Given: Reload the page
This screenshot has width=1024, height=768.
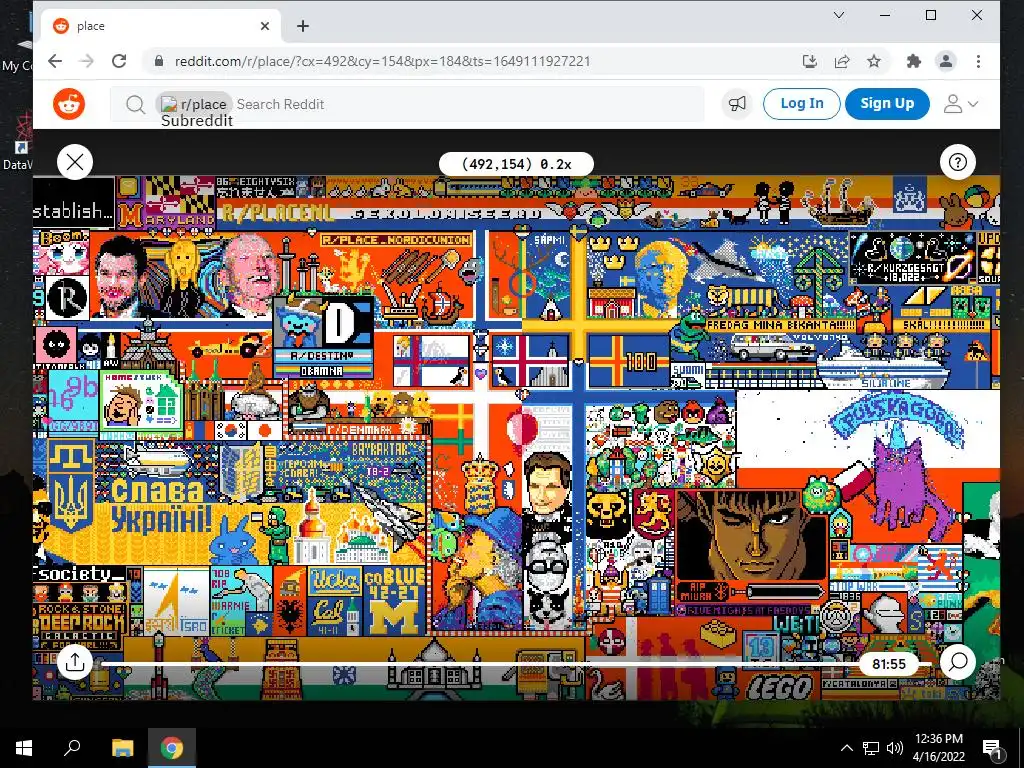Looking at the screenshot, I should (119, 61).
